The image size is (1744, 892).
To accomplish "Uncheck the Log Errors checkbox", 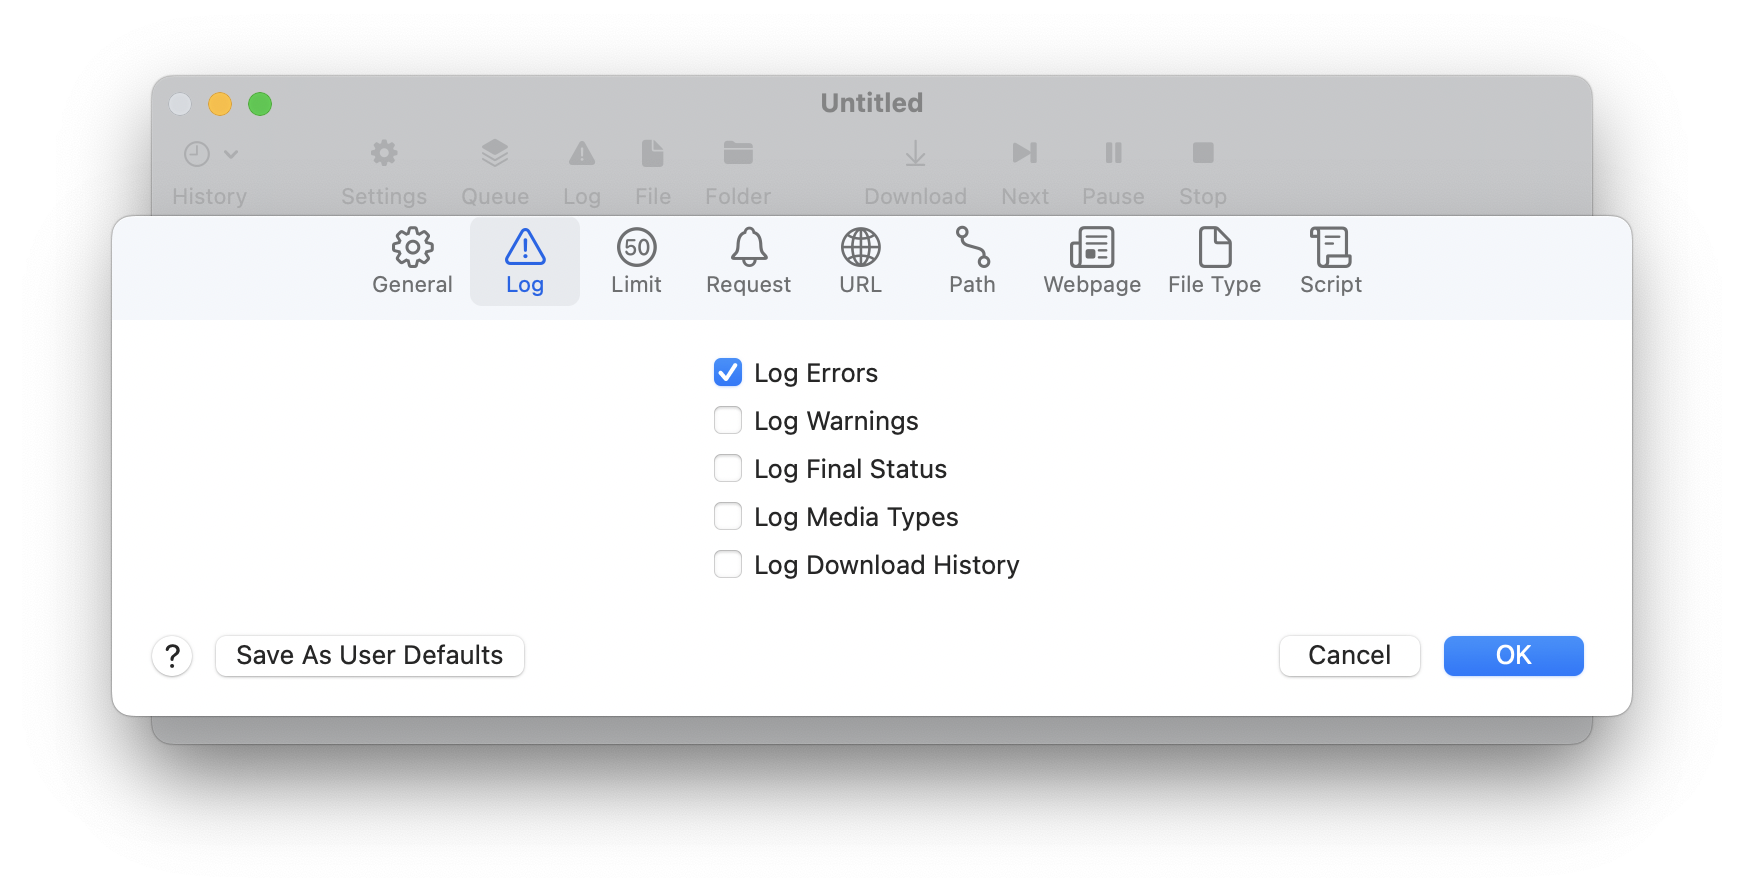I will pos(728,372).
